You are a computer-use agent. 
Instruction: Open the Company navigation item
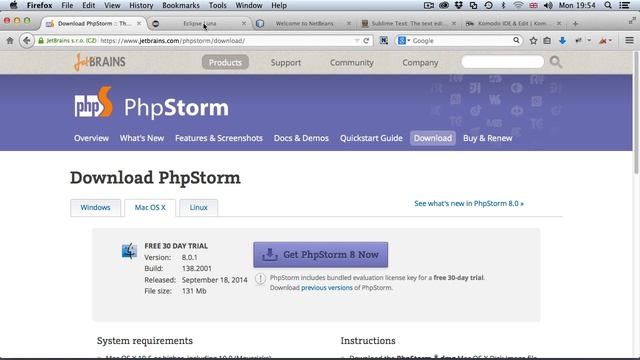point(420,62)
